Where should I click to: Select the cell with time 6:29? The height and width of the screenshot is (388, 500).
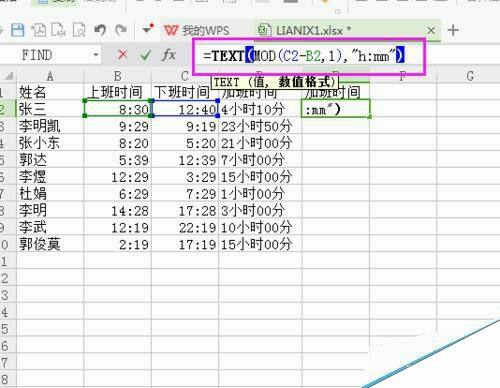pyautogui.click(x=117, y=193)
